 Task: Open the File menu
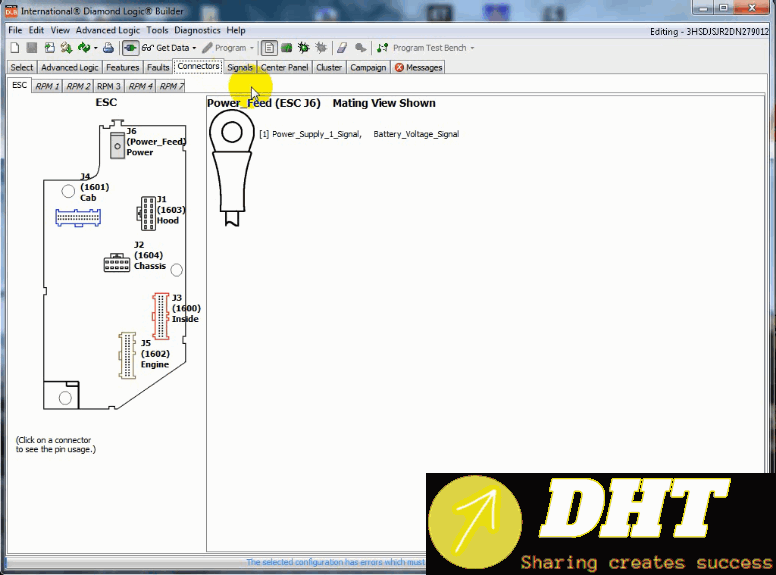click(x=15, y=30)
